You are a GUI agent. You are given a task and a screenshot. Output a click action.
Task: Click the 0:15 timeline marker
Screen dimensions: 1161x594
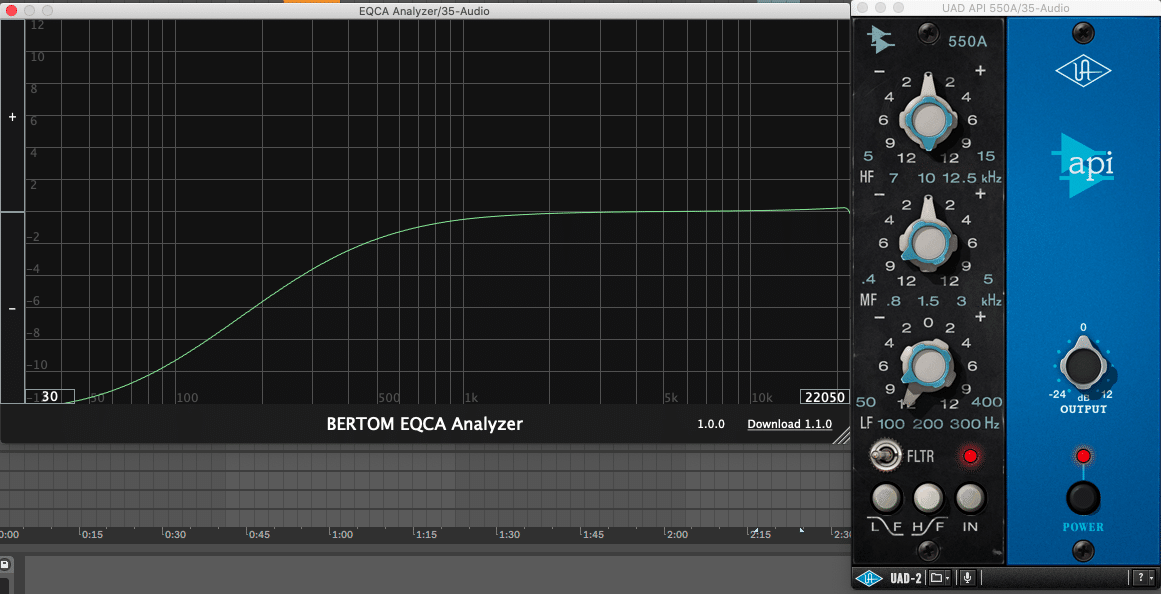pyautogui.click(x=93, y=534)
